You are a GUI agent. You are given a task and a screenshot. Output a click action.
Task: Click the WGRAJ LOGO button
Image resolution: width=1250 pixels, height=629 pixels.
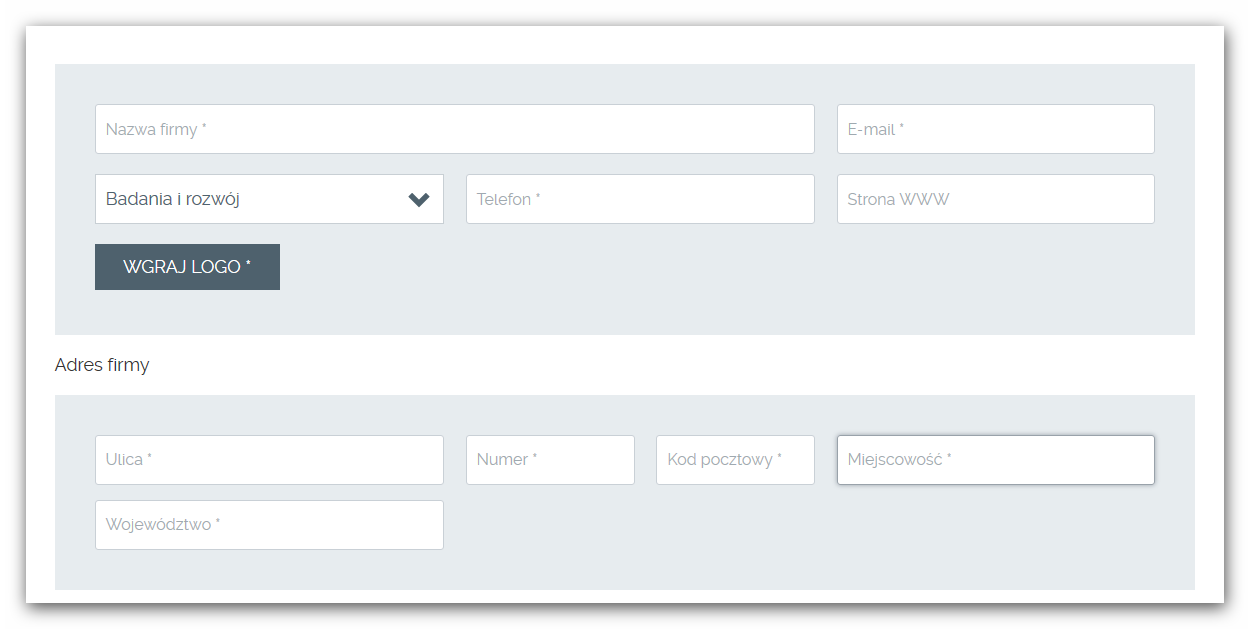coord(187,267)
